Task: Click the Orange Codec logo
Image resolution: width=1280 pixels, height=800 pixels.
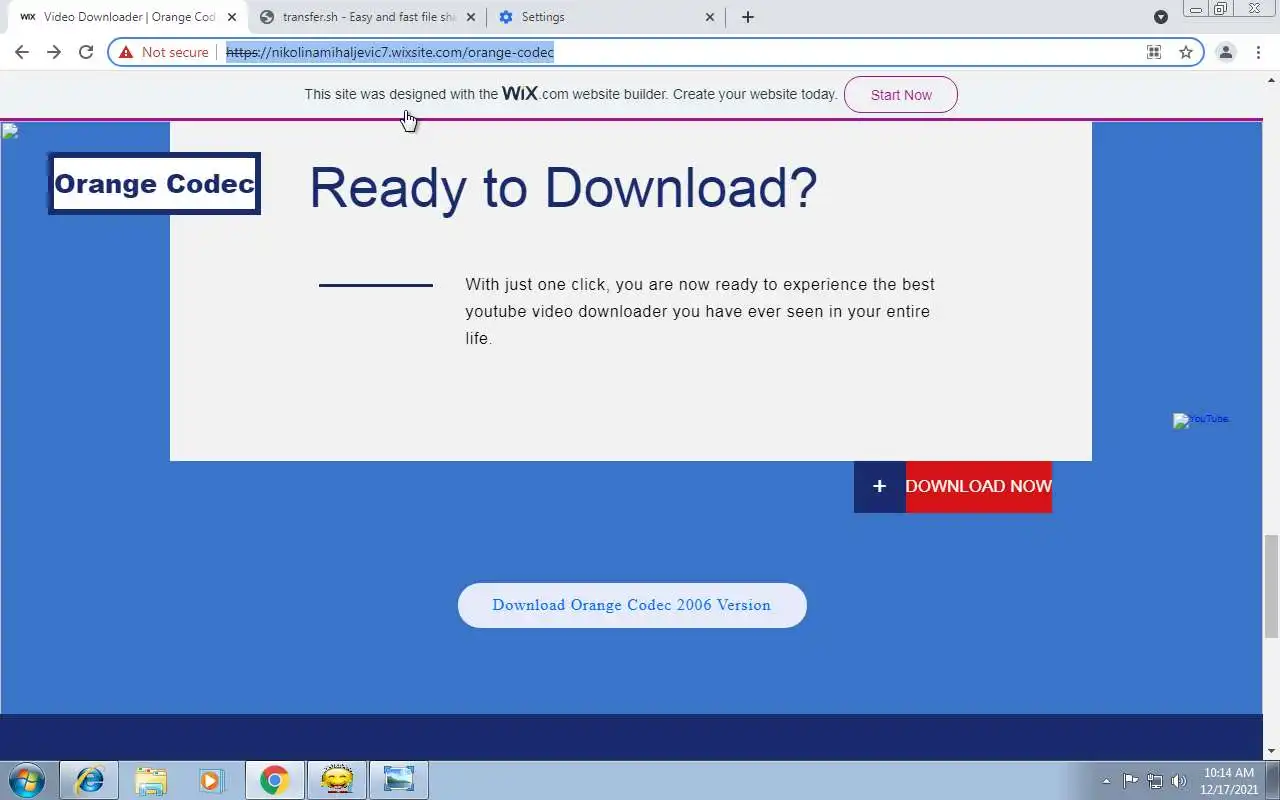Action: (x=154, y=184)
